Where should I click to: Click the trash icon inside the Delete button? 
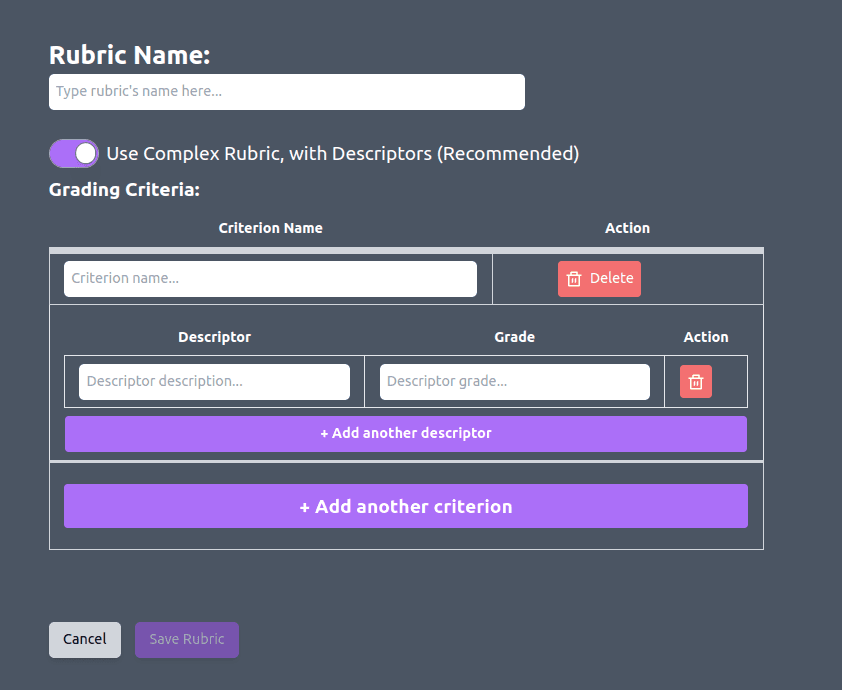pyautogui.click(x=574, y=279)
